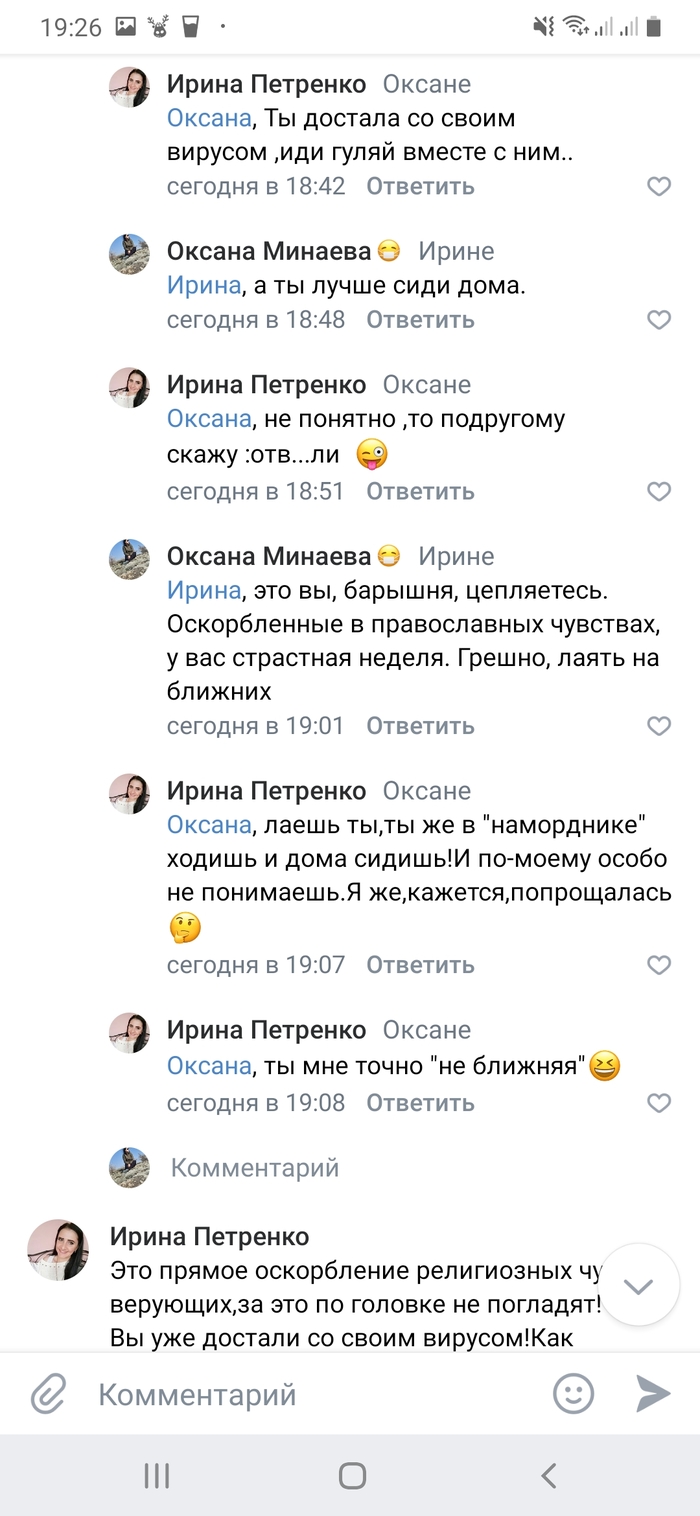The image size is (700, 1516).
Task: Tap the Android home navigation button
Action: click(x=352, y=1475)
